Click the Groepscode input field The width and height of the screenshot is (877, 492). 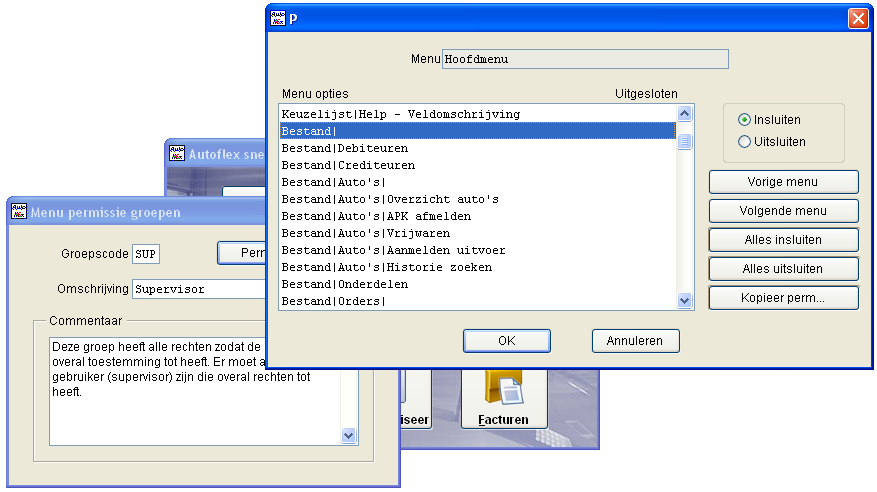(147, 254)
